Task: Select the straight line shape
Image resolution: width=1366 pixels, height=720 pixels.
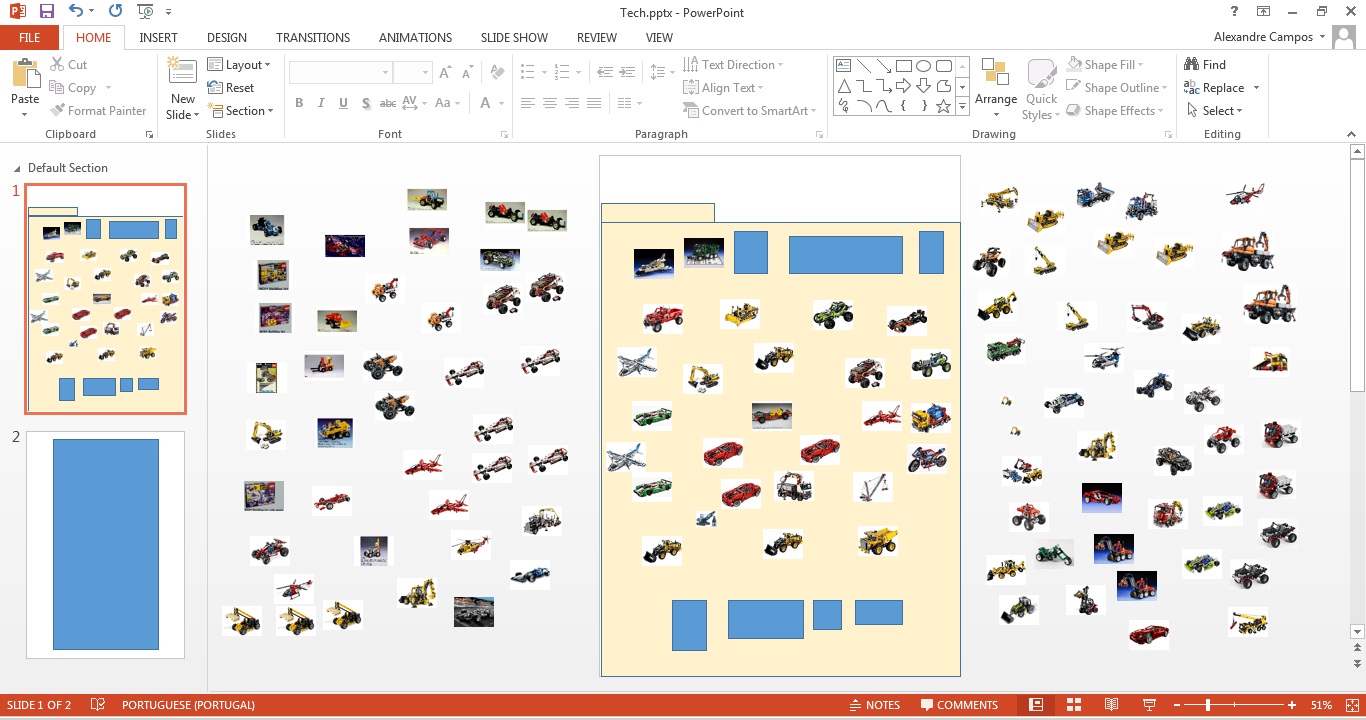Action: pos(863,65)
